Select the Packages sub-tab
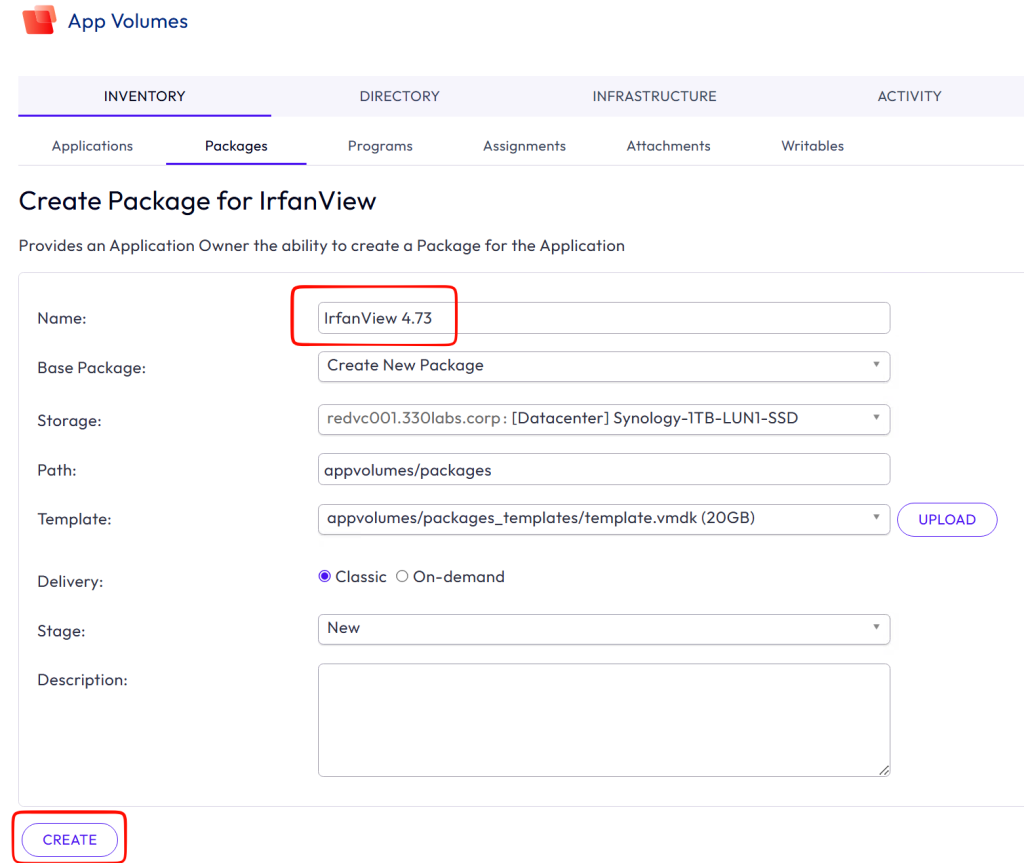 [236, 146]
